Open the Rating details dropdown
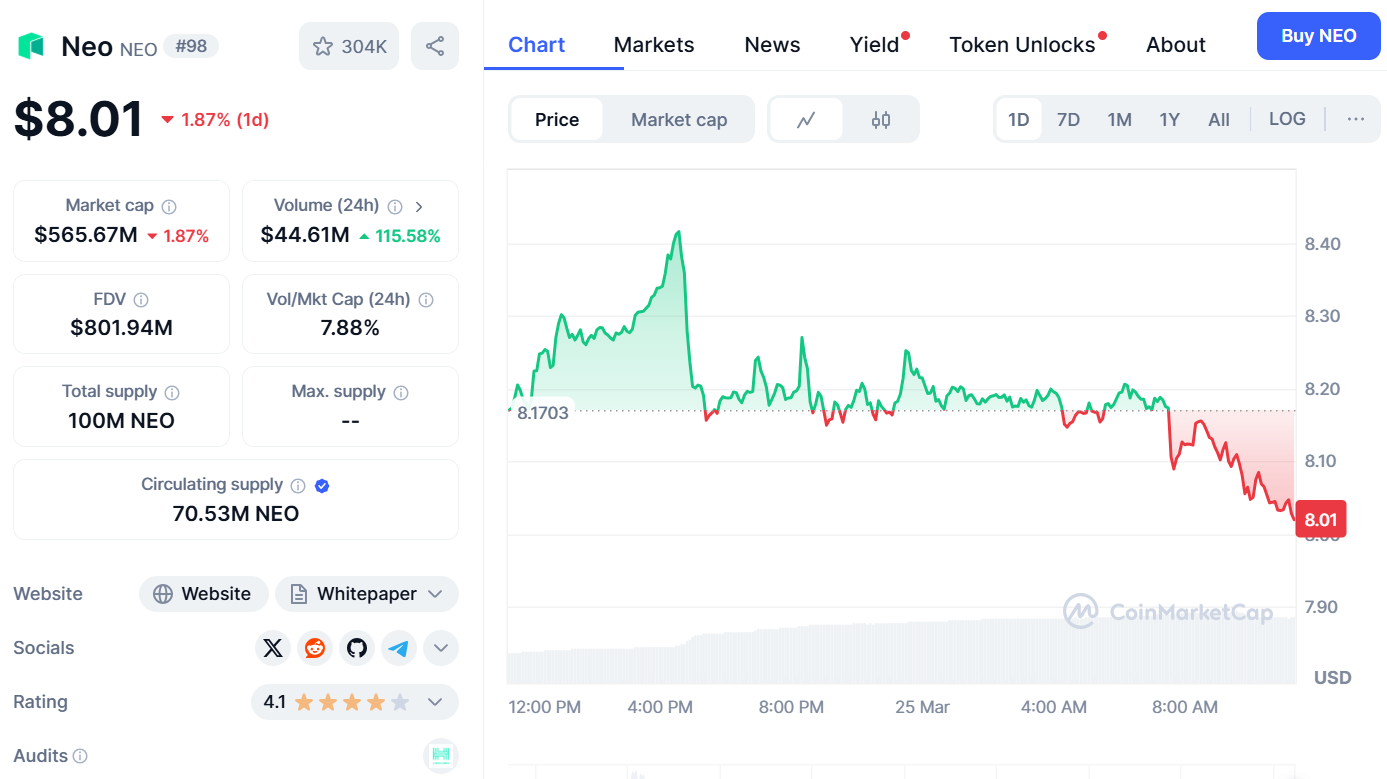This screenshot has height=779, width=1387. (x=436, y=702)
